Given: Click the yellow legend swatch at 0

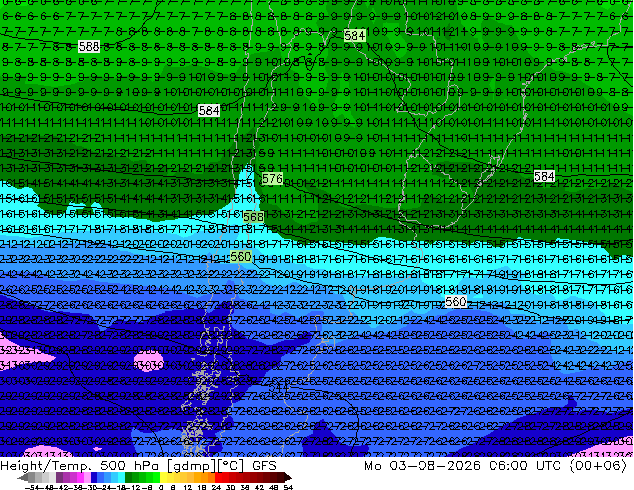Looking at the screenshot, I should (163, 478).
